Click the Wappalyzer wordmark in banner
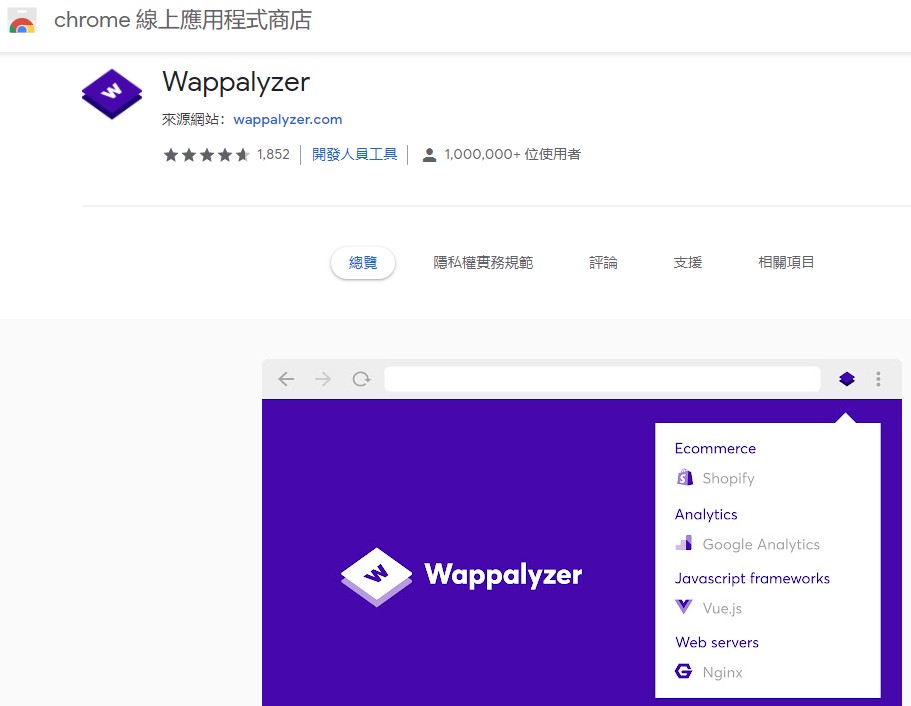Screen dimensions: 911x706 pos(503,575)
